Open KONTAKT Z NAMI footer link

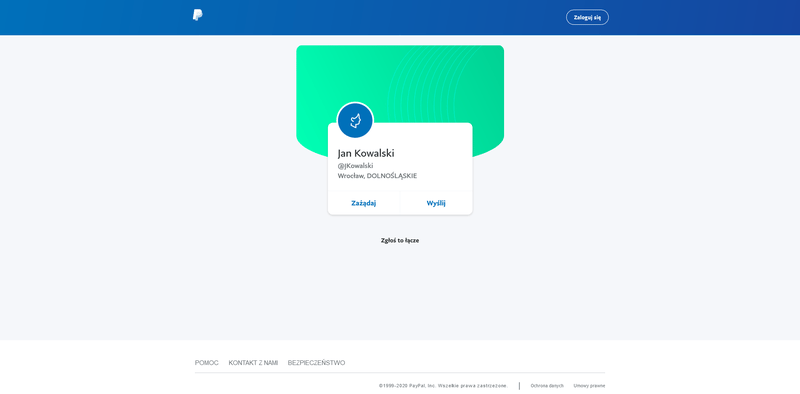click(x=253, y=363)
